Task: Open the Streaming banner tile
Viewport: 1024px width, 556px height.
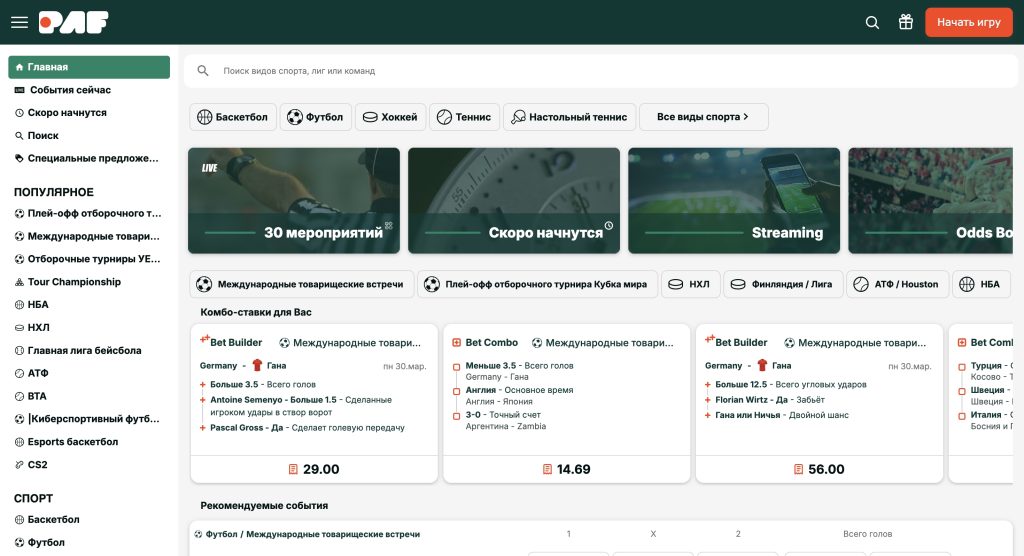Action: click(x=734, y=200)
